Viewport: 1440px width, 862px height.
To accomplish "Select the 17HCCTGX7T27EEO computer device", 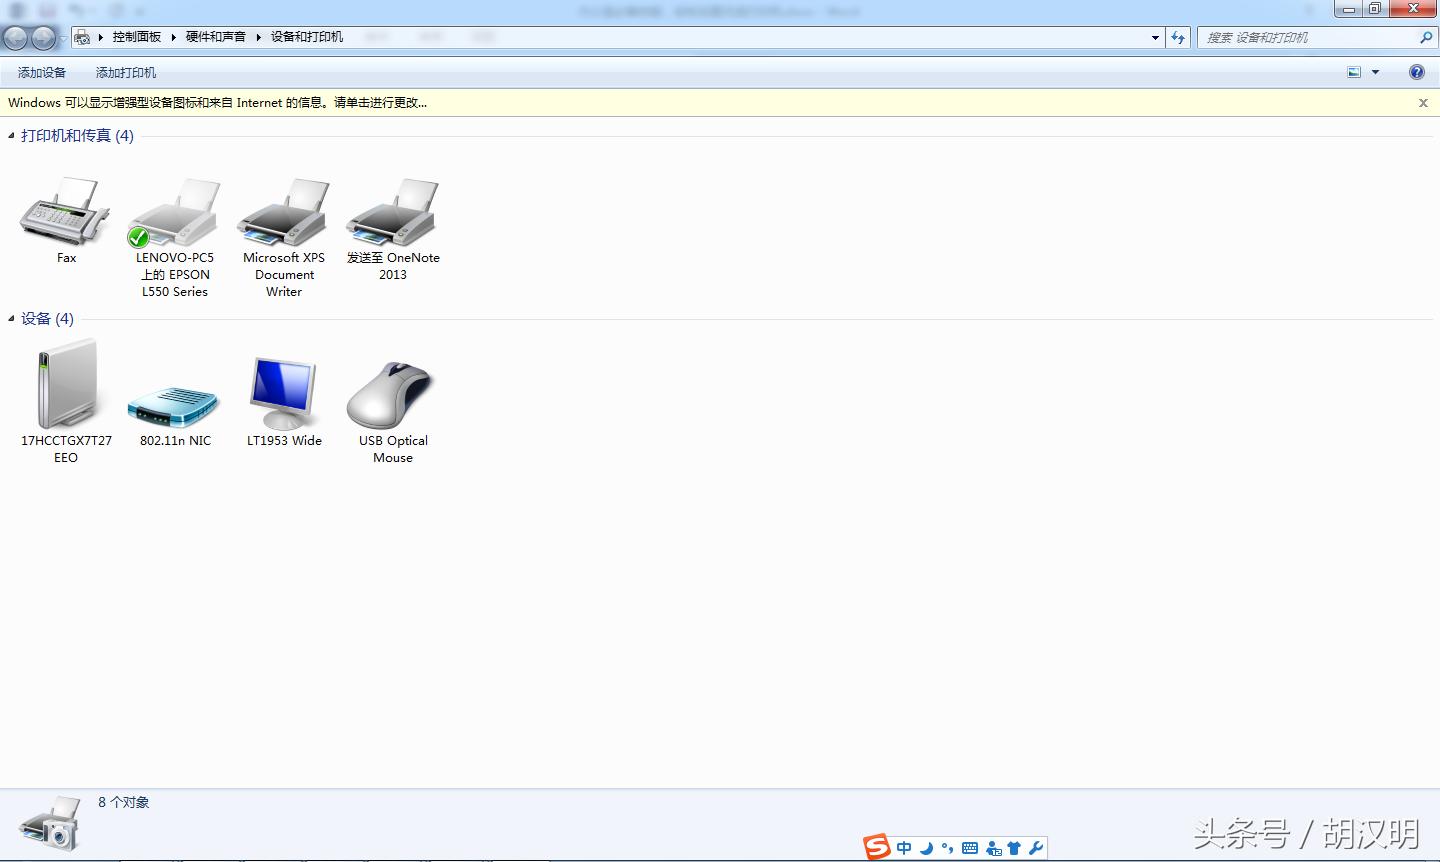I will 66,385.
